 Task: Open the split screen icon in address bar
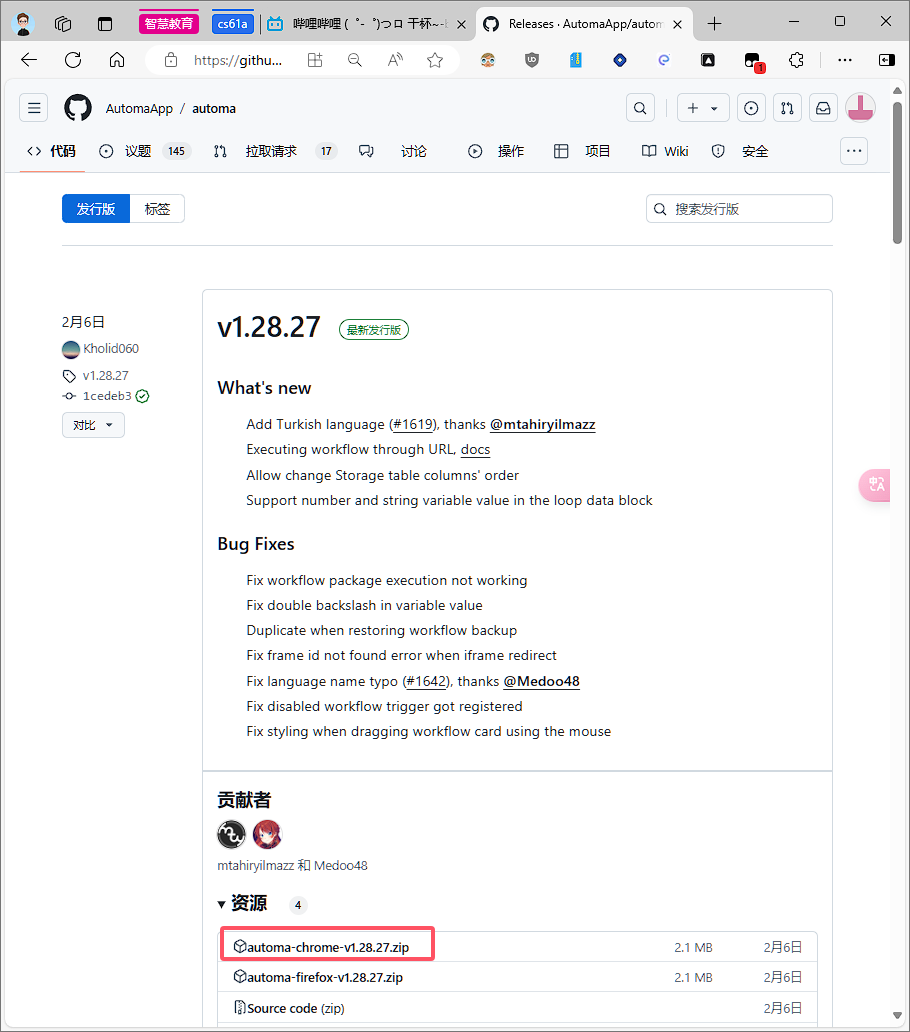[315, 61]
